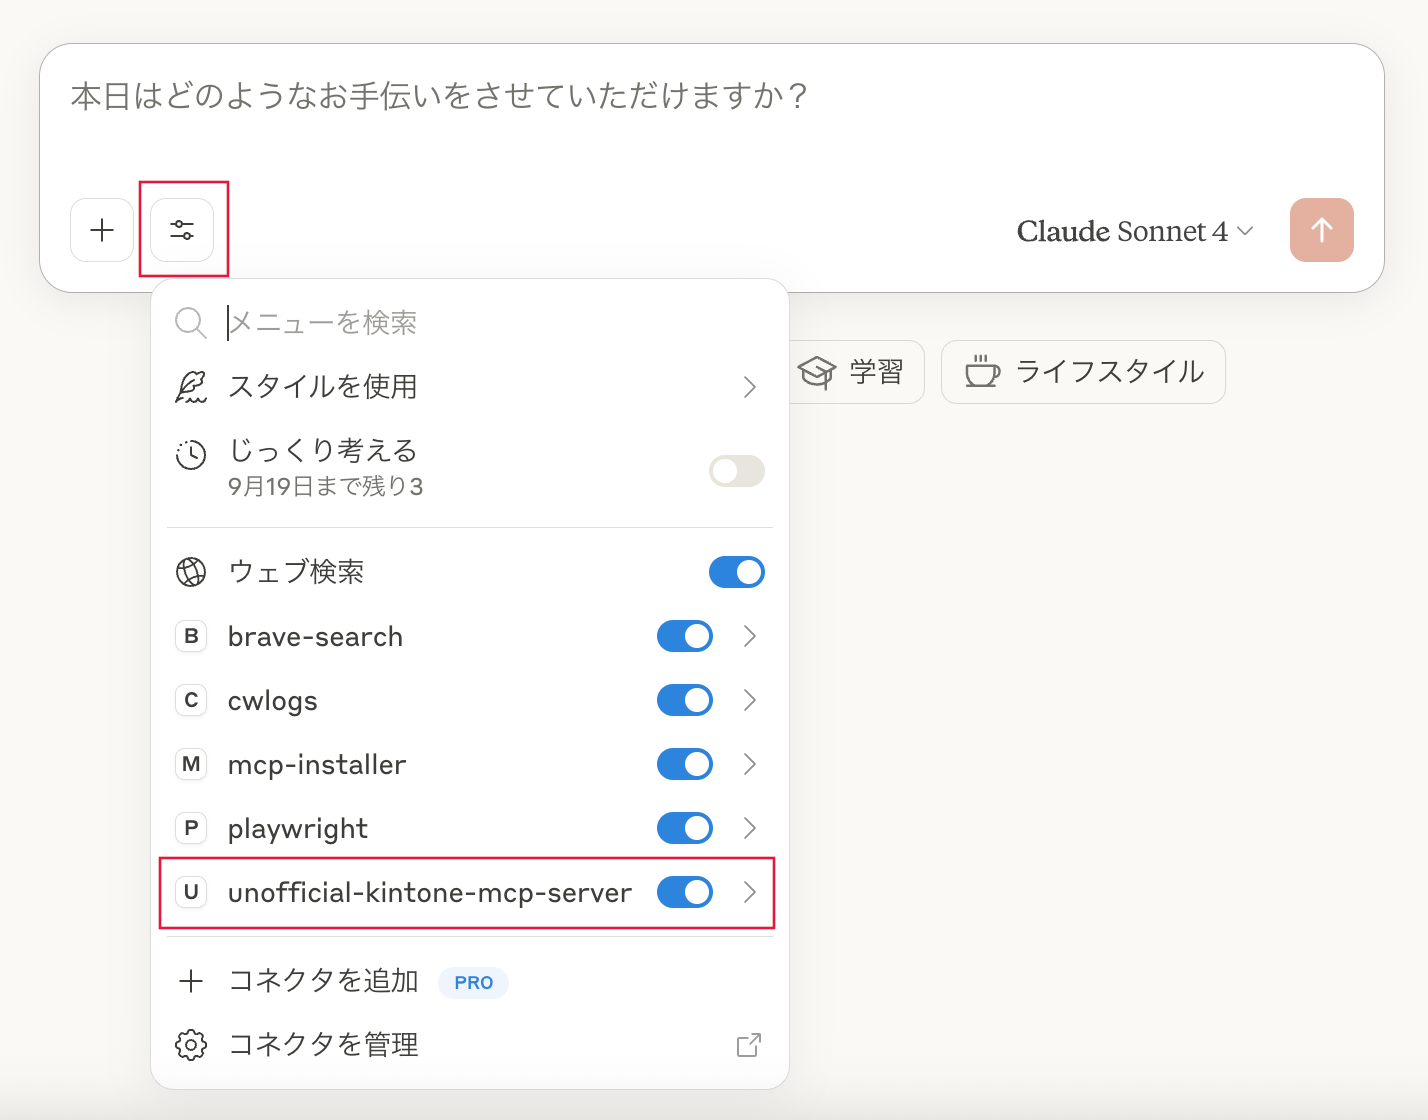
Task: Click the quill pen icon beside スタイルを使用
Action: click(191, 386)
